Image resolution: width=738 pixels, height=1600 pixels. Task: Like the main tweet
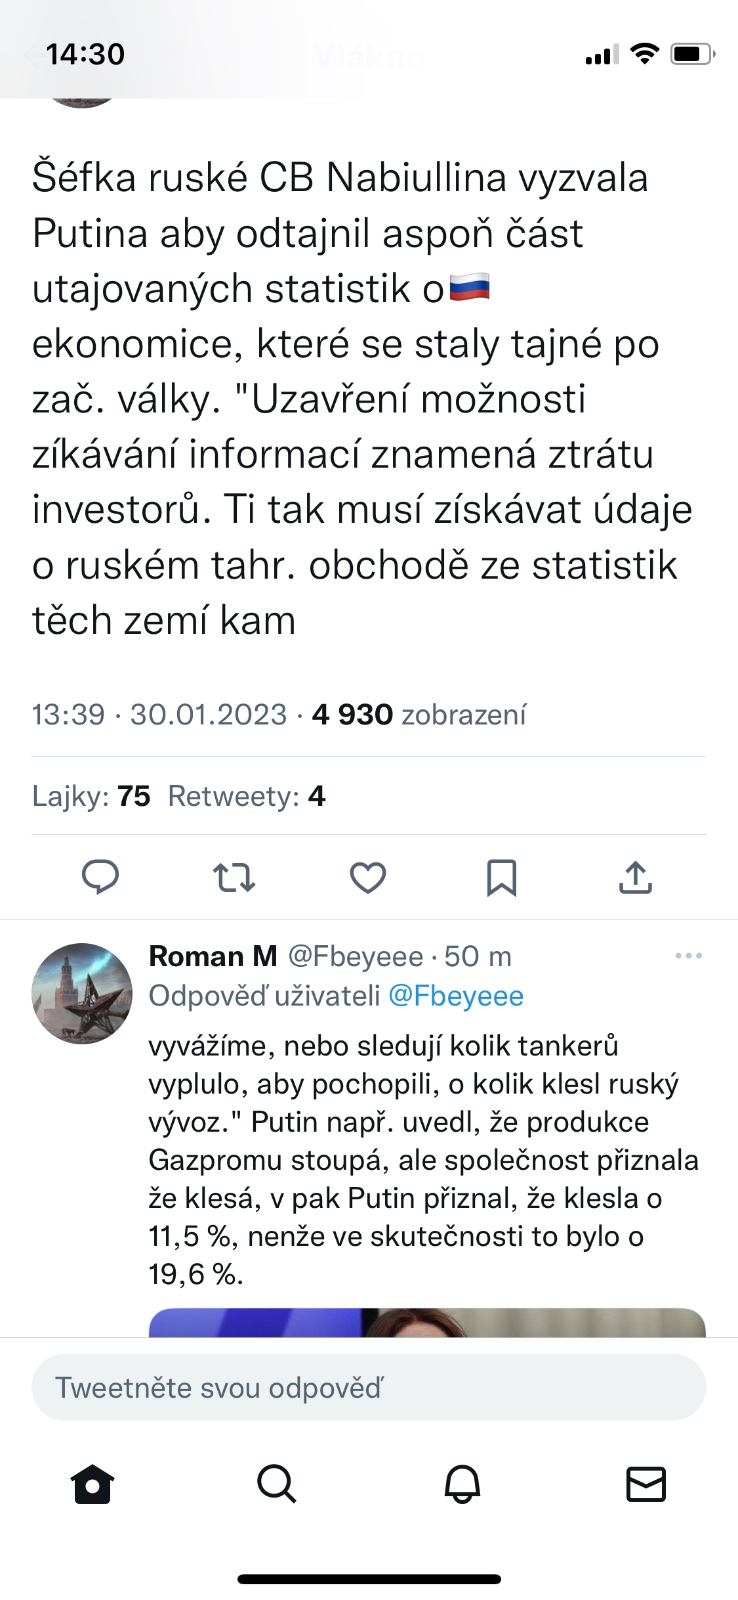[368, 877]
